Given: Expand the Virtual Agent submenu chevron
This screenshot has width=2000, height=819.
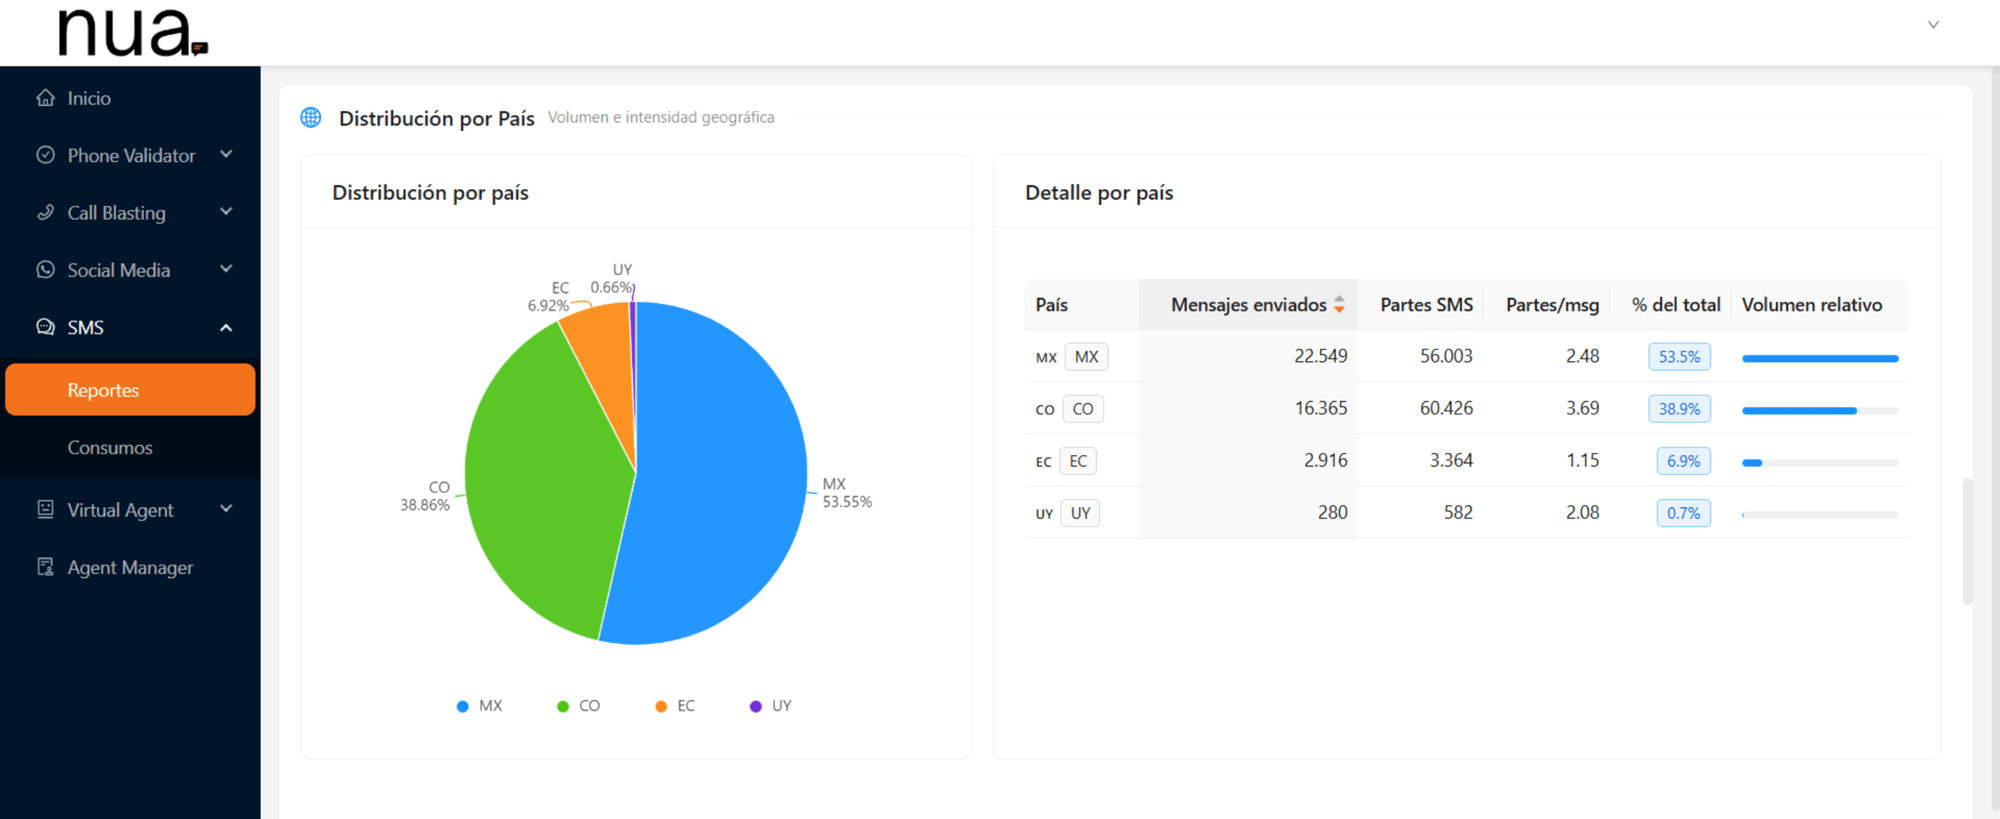Looking at the screenshot, I should [x=226, y=509].
